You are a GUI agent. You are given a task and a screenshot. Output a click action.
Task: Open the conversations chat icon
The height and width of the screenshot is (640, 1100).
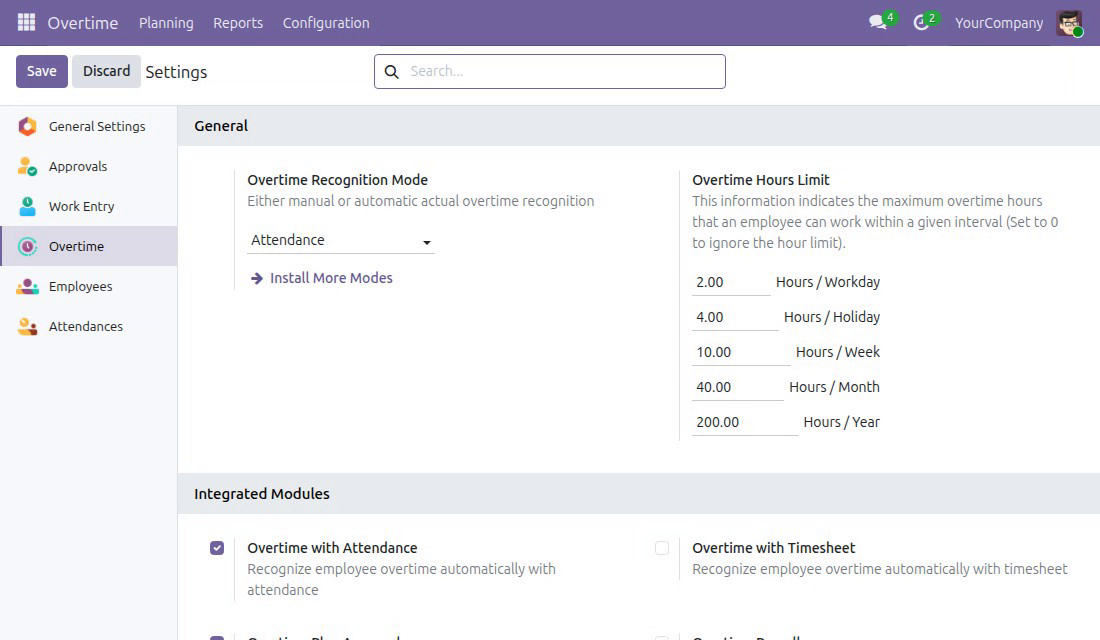coord(878,22)
